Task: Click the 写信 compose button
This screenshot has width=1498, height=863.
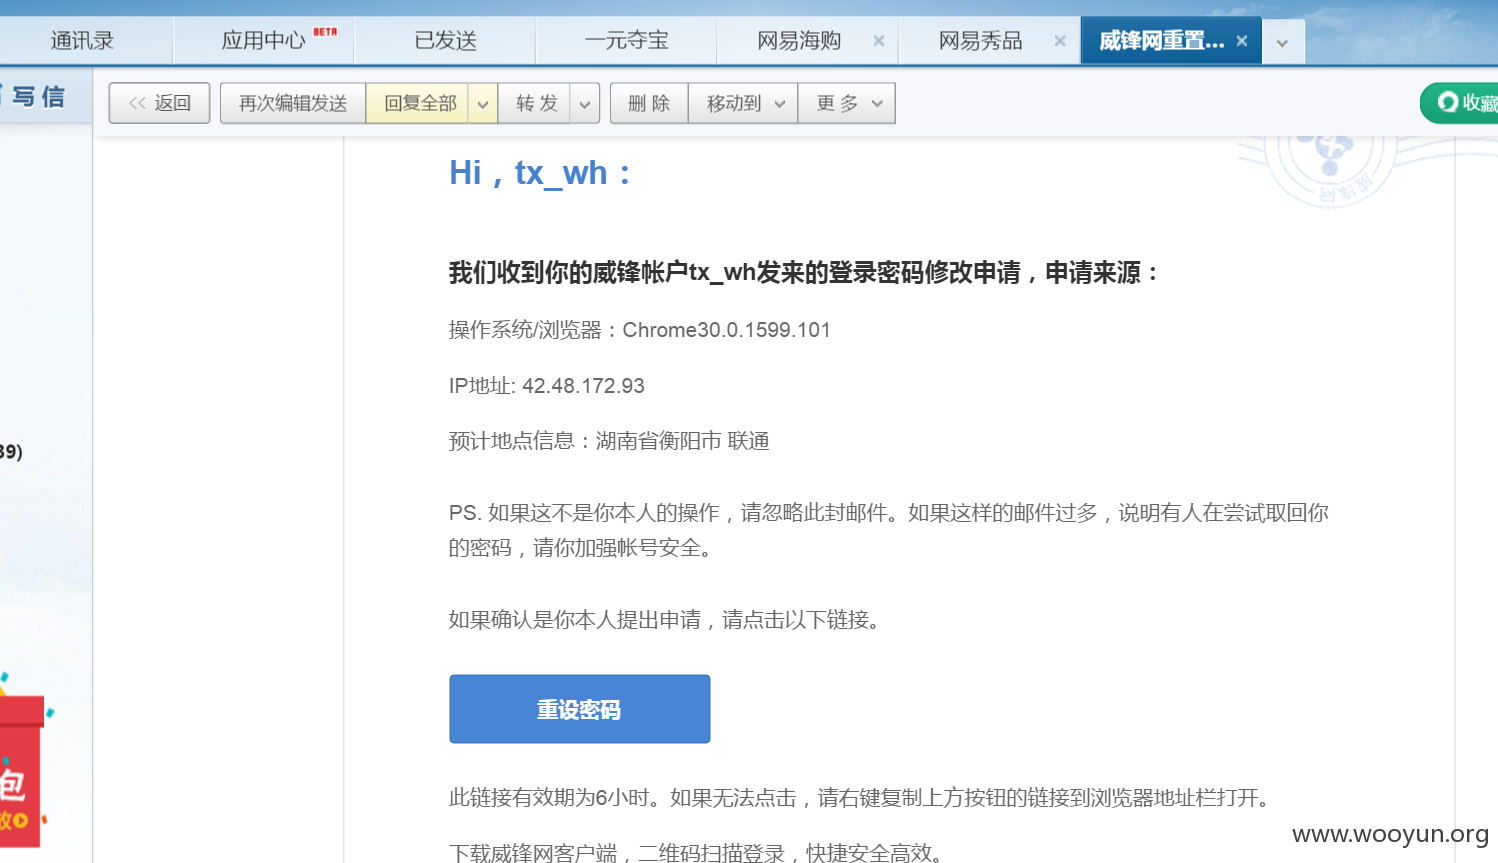Action: [x=39, y=96]
